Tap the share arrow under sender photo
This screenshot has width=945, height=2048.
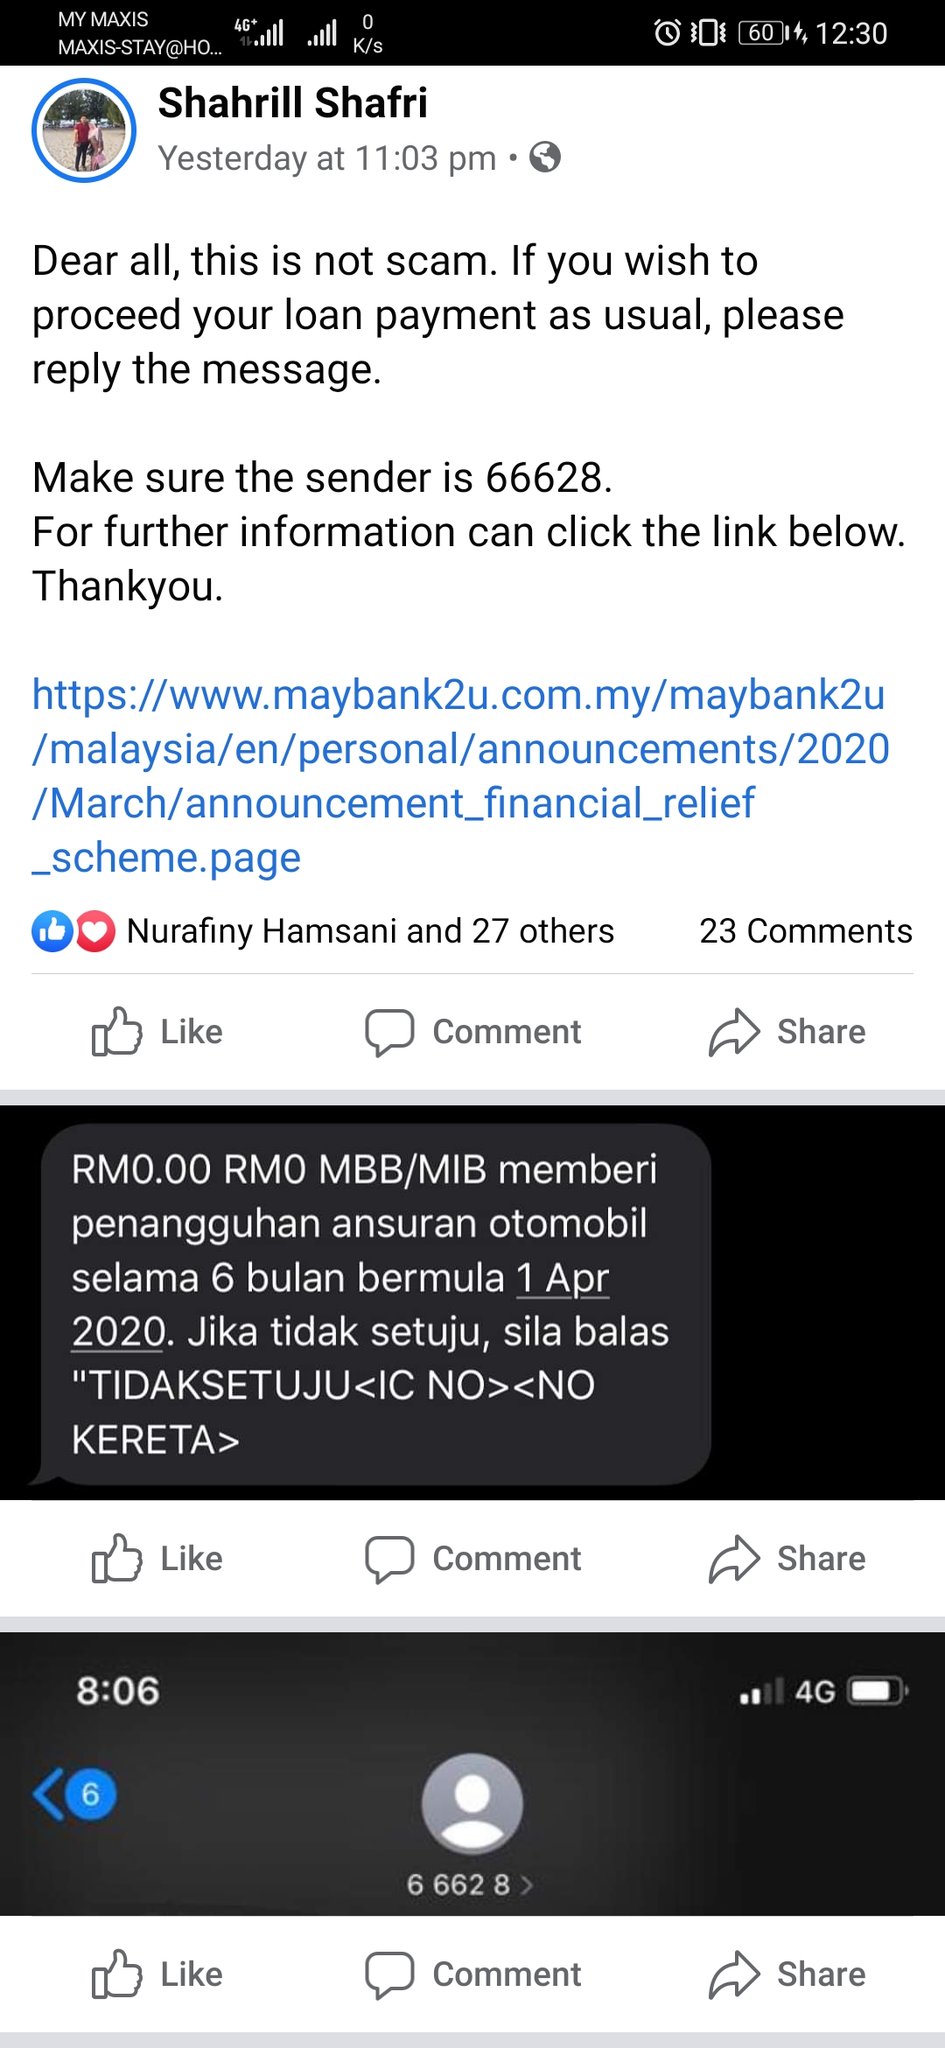tap(735, 1975)
